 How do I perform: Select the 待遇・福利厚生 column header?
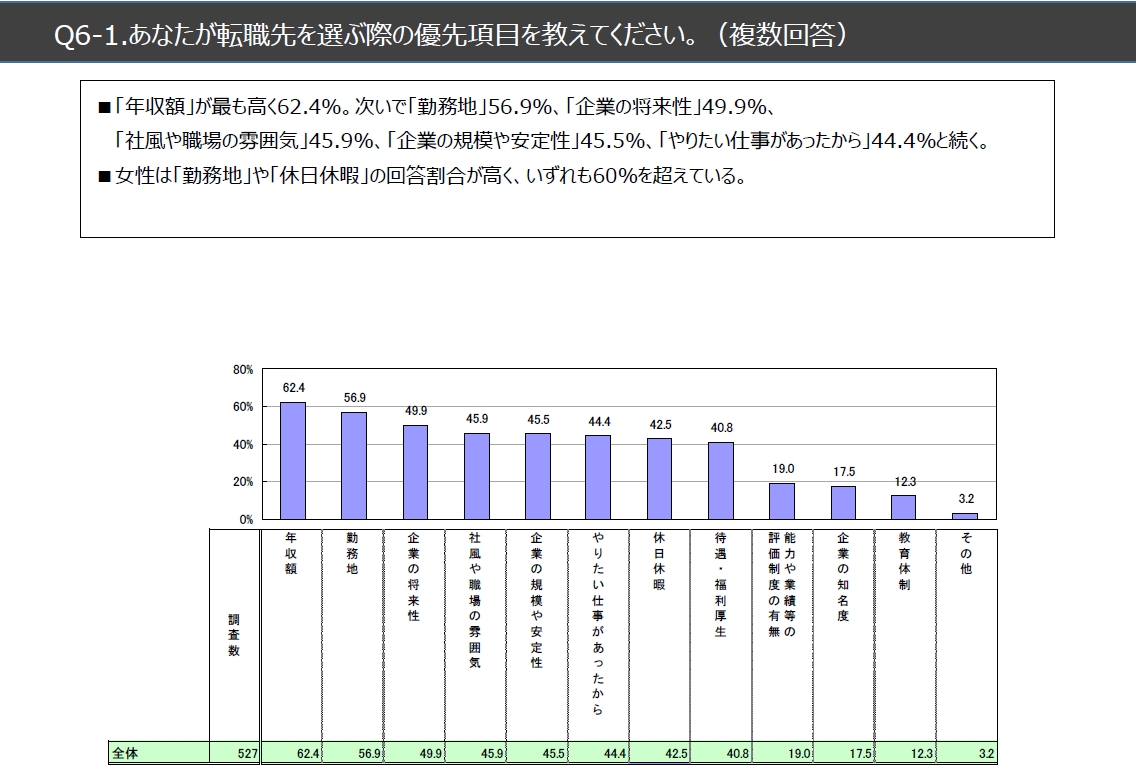[x=720, y=635]
